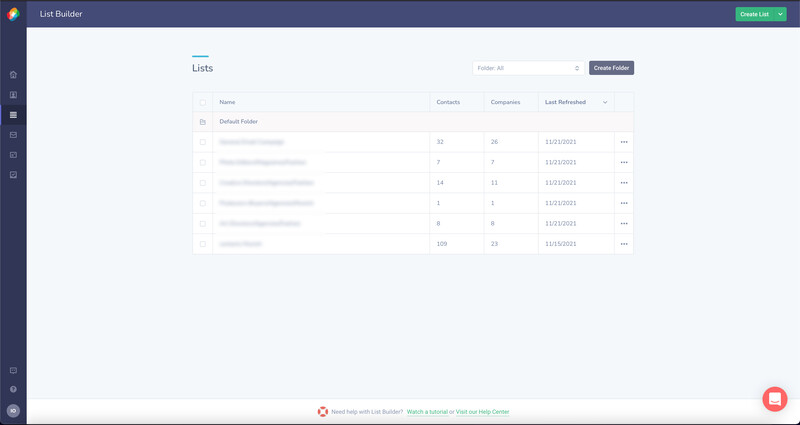The height and width of the screenshot is (425, 800).
Task: Click the Default Folder row
Action: pyautogui.click(x=413, y=122)
